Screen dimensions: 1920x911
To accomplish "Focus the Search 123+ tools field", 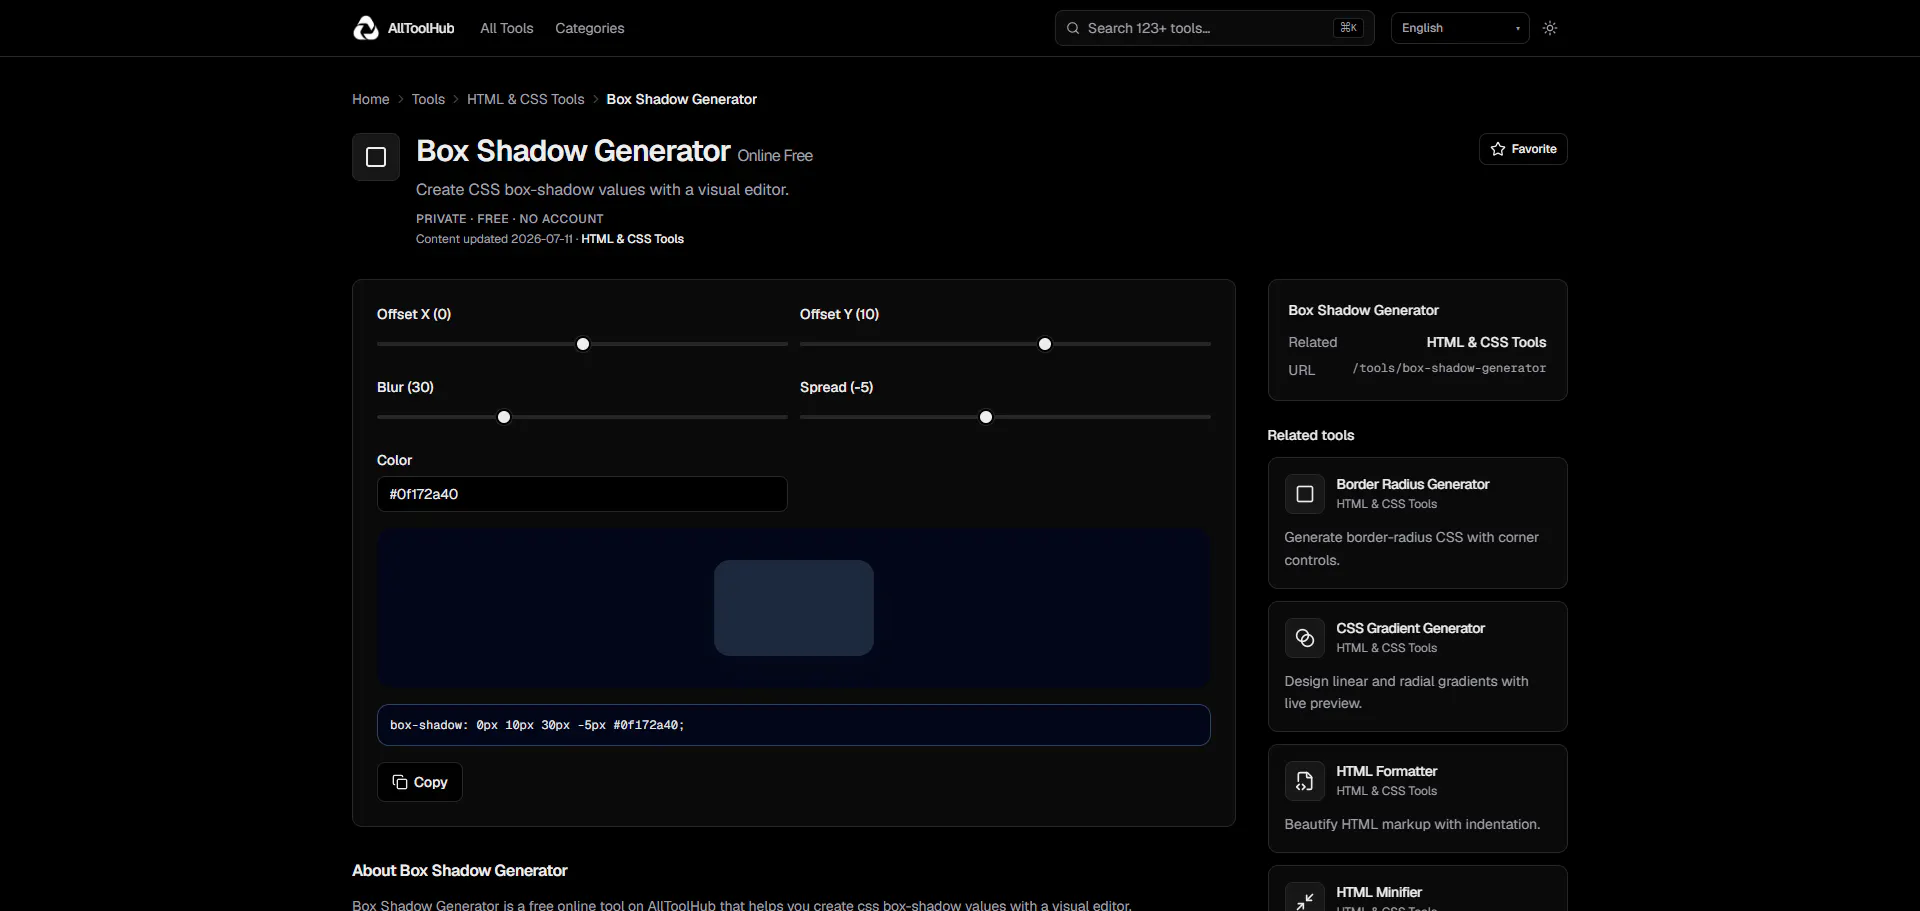I will [x=1215, y=28].
